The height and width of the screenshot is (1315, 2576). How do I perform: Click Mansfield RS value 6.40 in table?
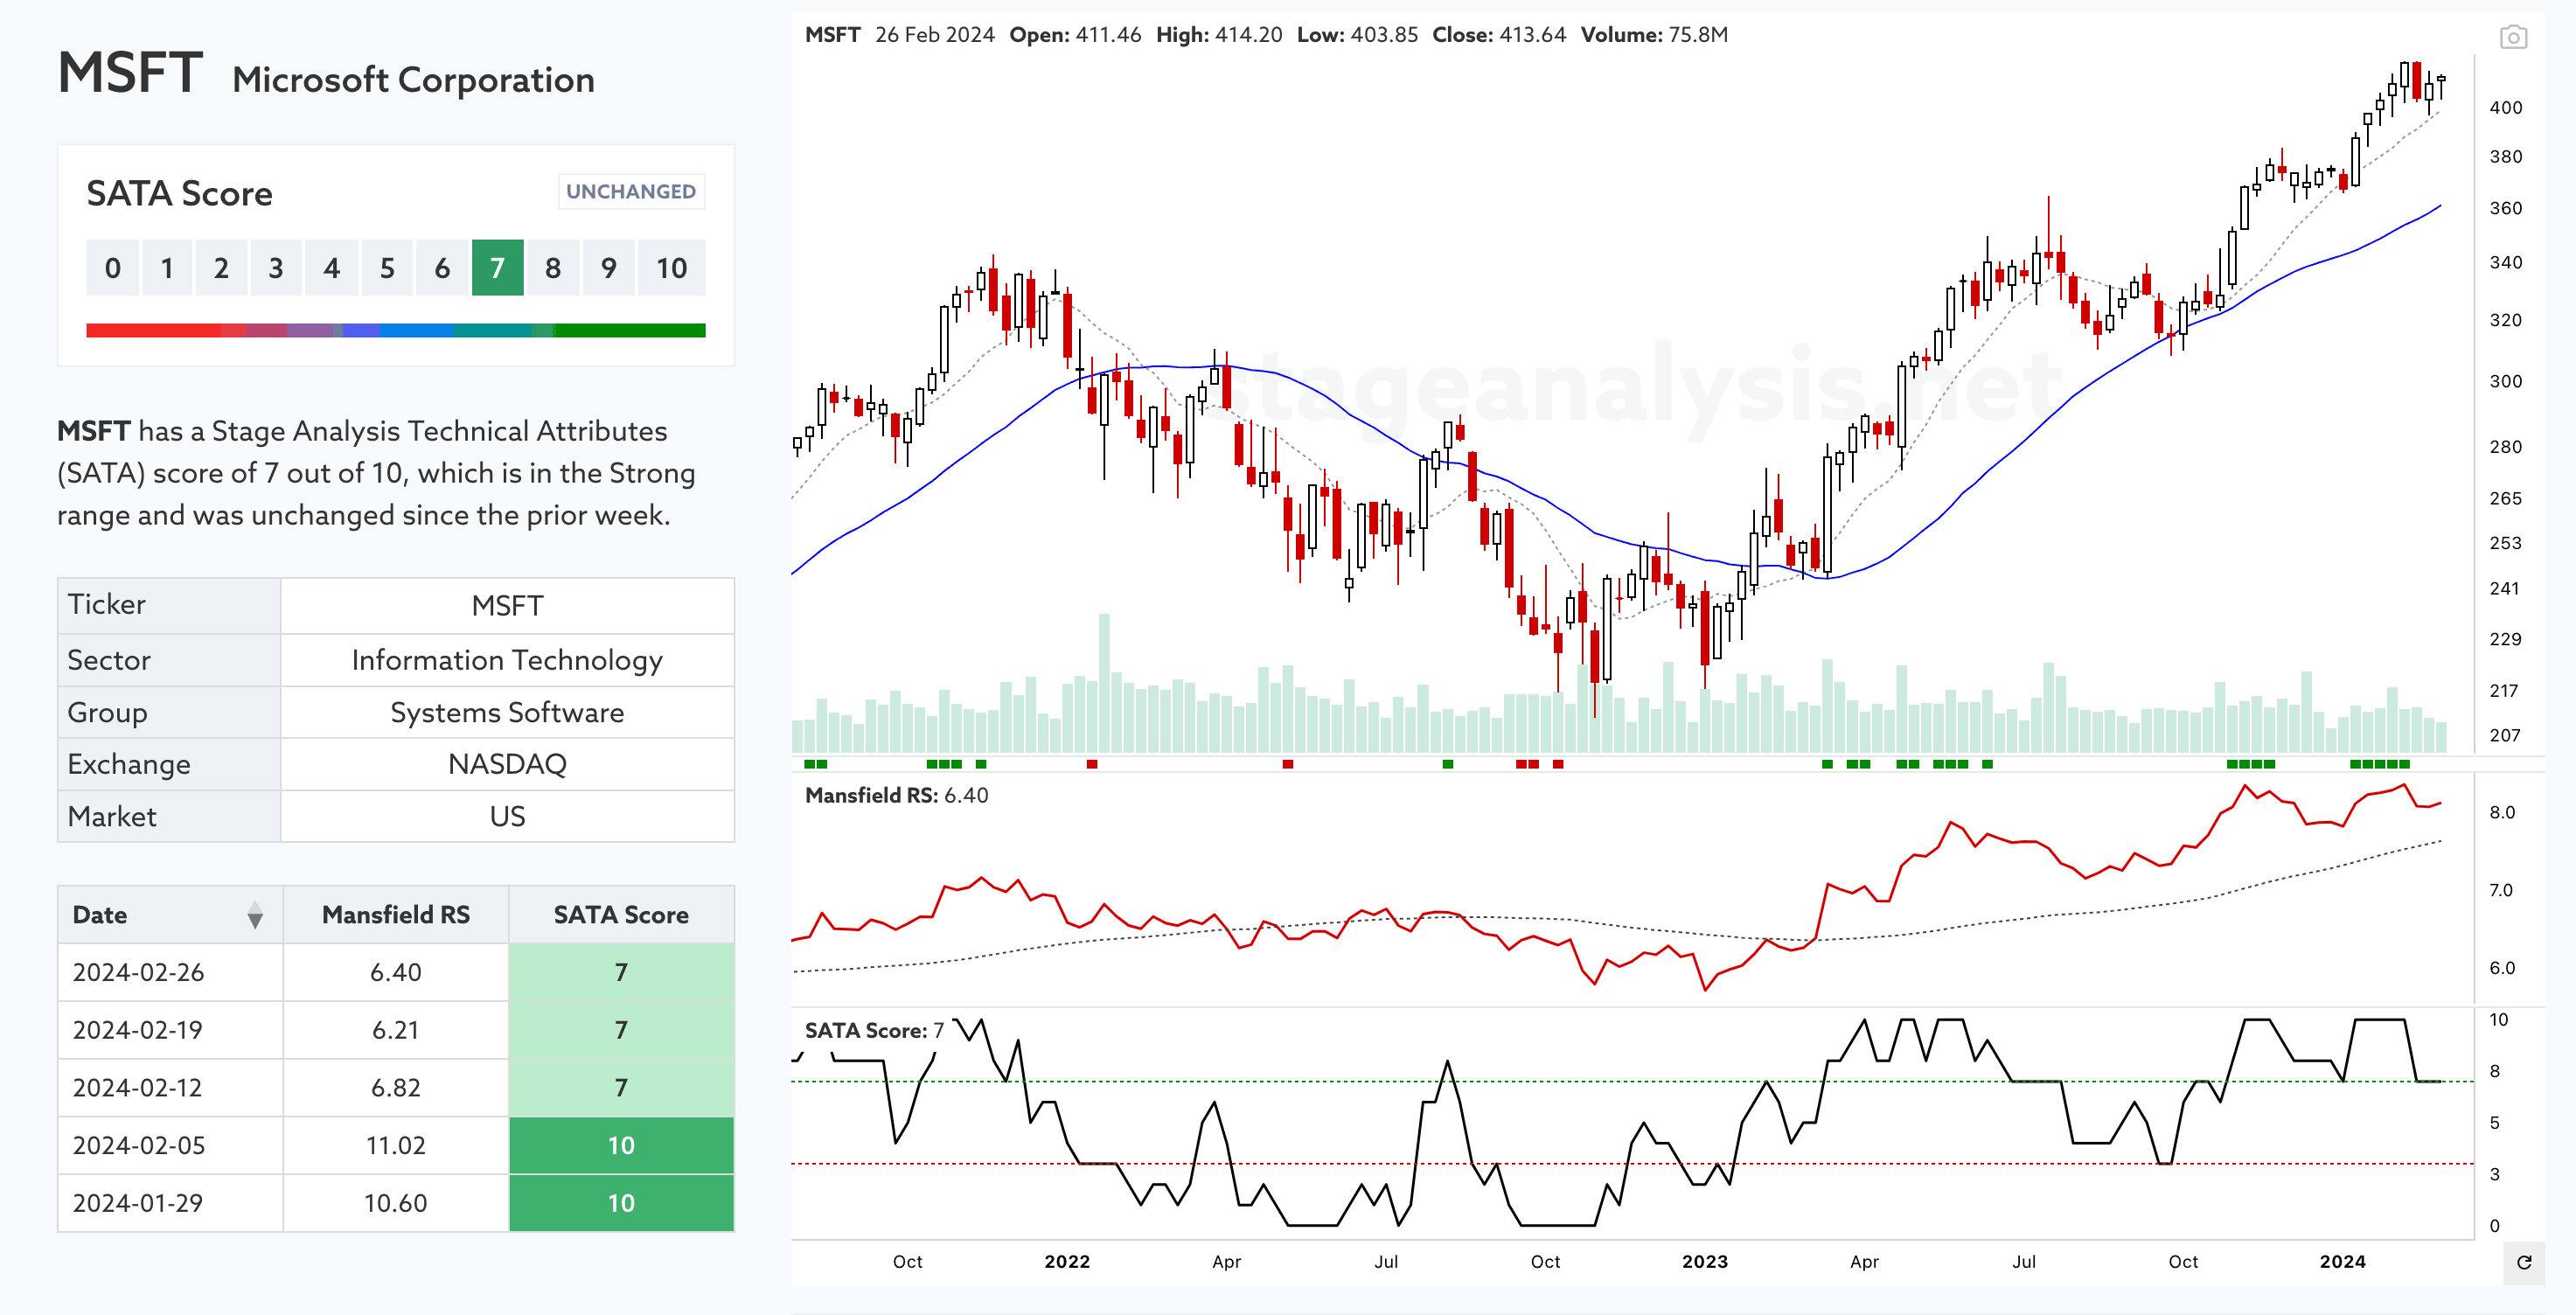click(x=396, y=972)
